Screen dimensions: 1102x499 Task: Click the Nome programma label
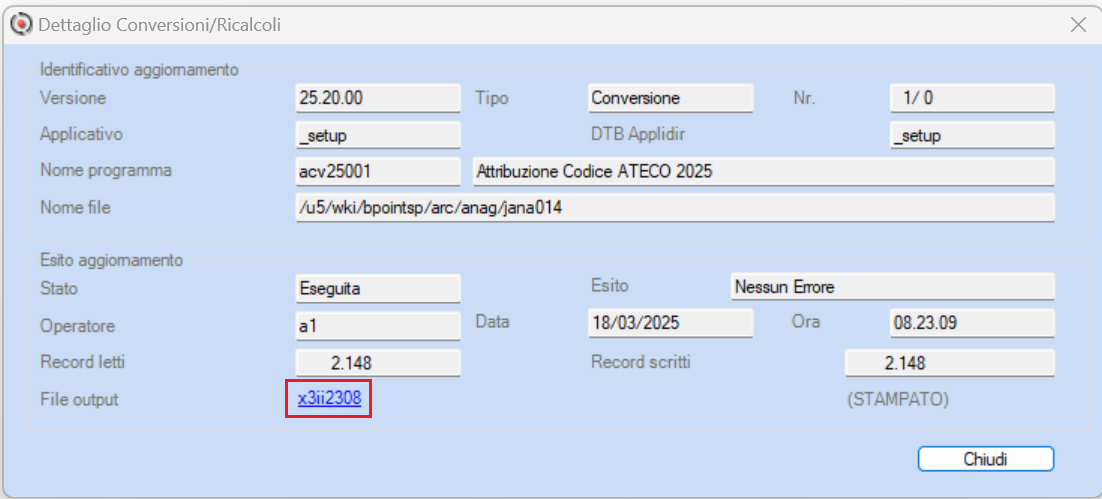point(106,171)
